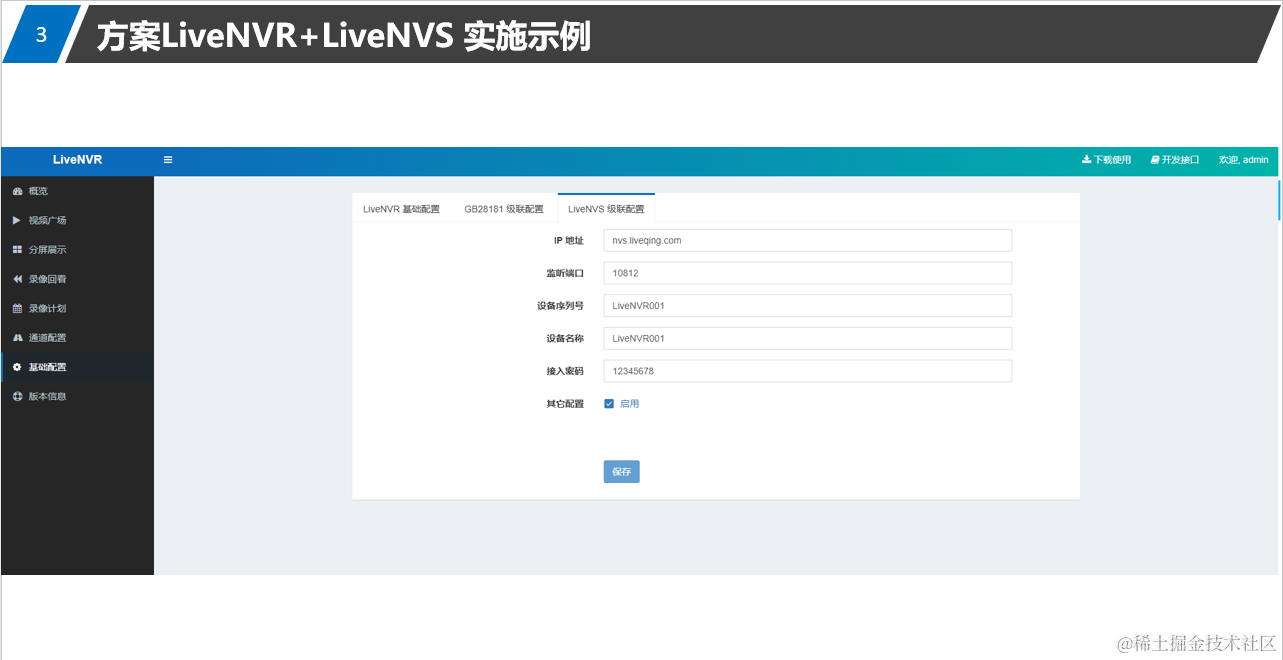Image resolution: width=1283 pixels, height=660 pixels.
Task: Toggle the 启用 checkbox
Action: point(609,404)
